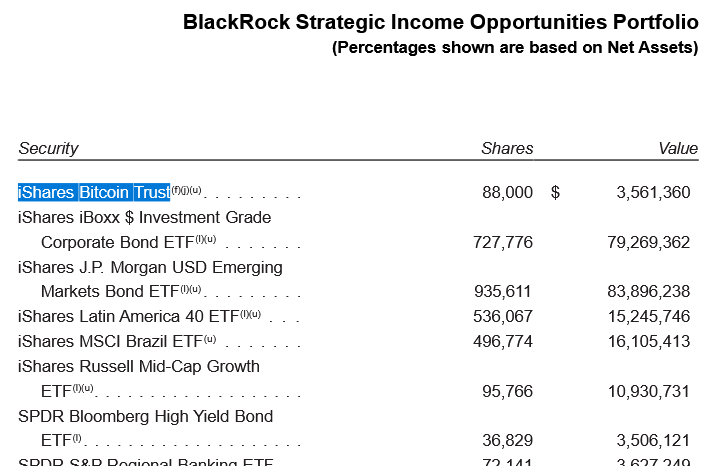This screenshot has width=702, height=466.
Task: Click the BlackRock Strategic Income Opportunities Portfolio title
Action: pos(440,23)
